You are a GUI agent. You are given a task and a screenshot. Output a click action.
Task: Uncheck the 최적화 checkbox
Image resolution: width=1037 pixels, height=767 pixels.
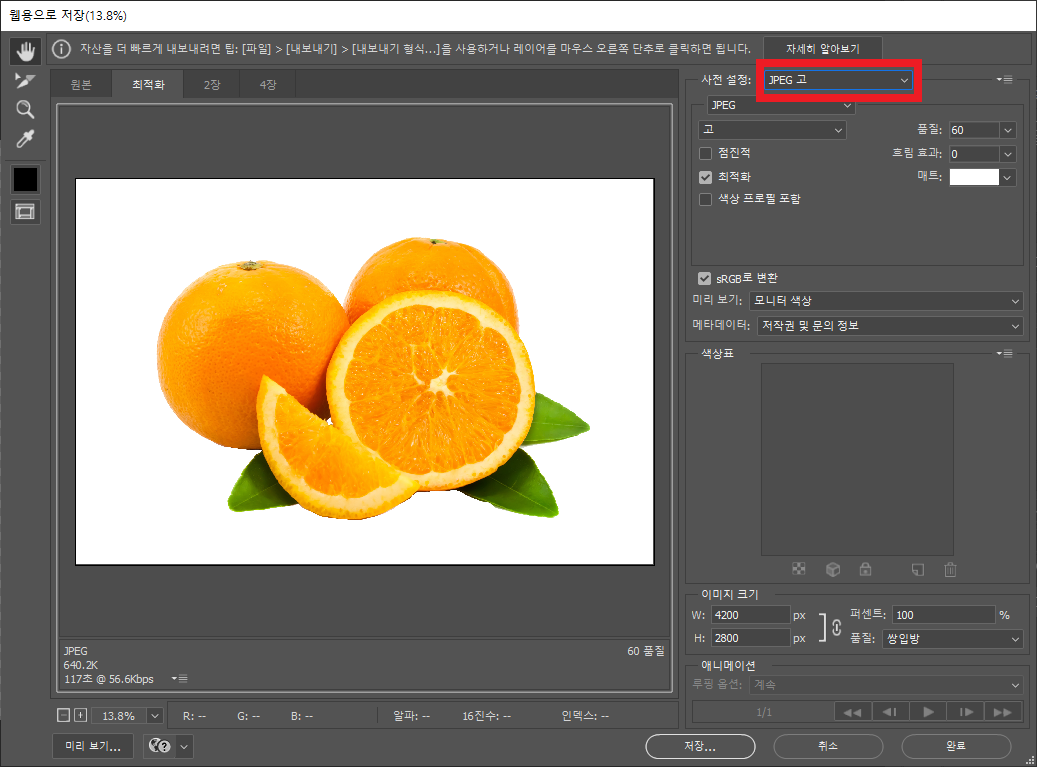tap(706, 176)
